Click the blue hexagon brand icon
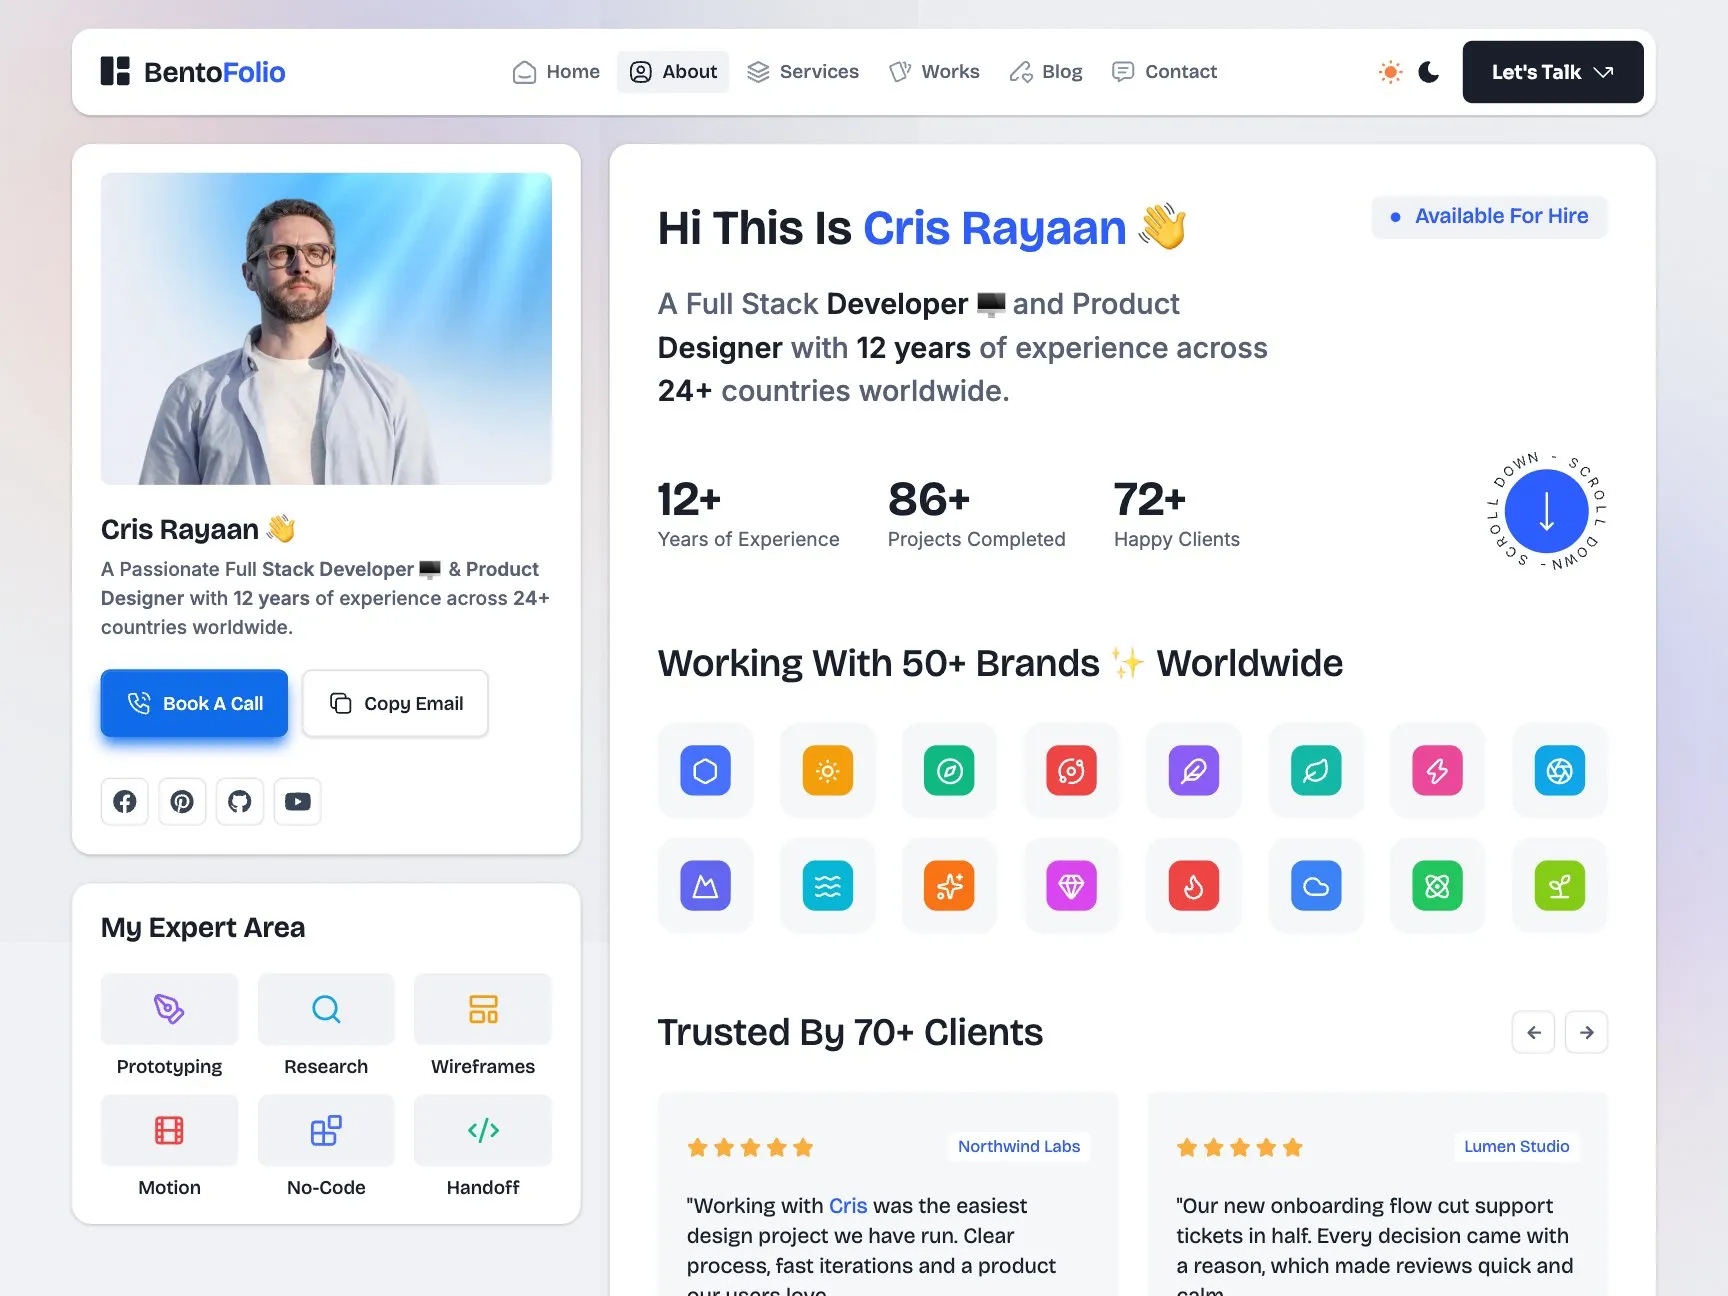This screenshot has width=1728, height=1296. (706, 771)
